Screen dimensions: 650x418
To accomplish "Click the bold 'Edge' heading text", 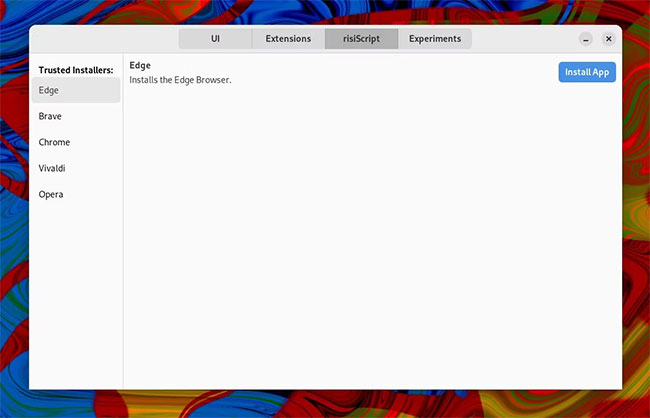I will tap(140, 66).
